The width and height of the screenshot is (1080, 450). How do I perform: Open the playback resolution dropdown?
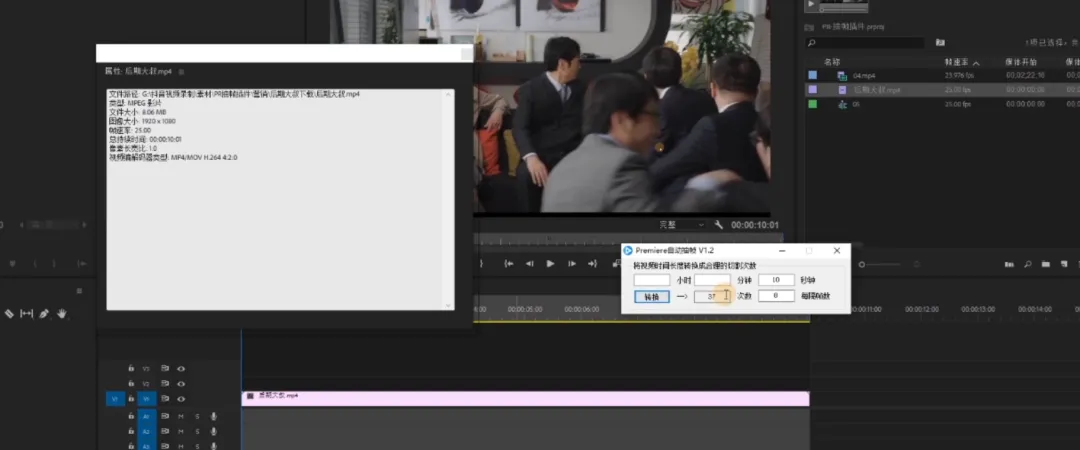682,225
